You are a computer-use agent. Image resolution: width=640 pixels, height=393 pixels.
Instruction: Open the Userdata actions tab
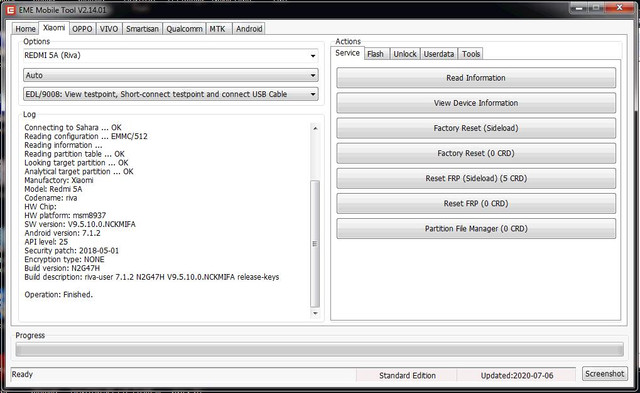point(438,54)
